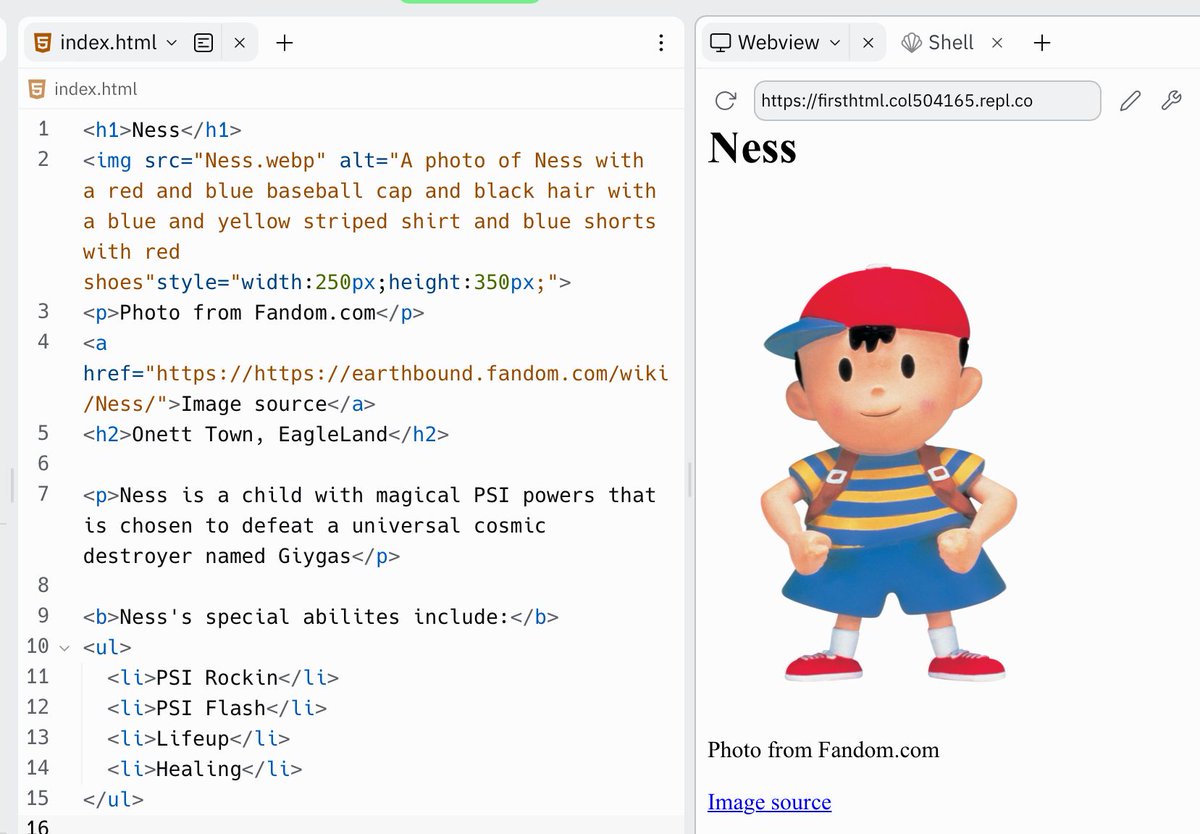Click the index.html breadcrumb file name

coord(96,89)
